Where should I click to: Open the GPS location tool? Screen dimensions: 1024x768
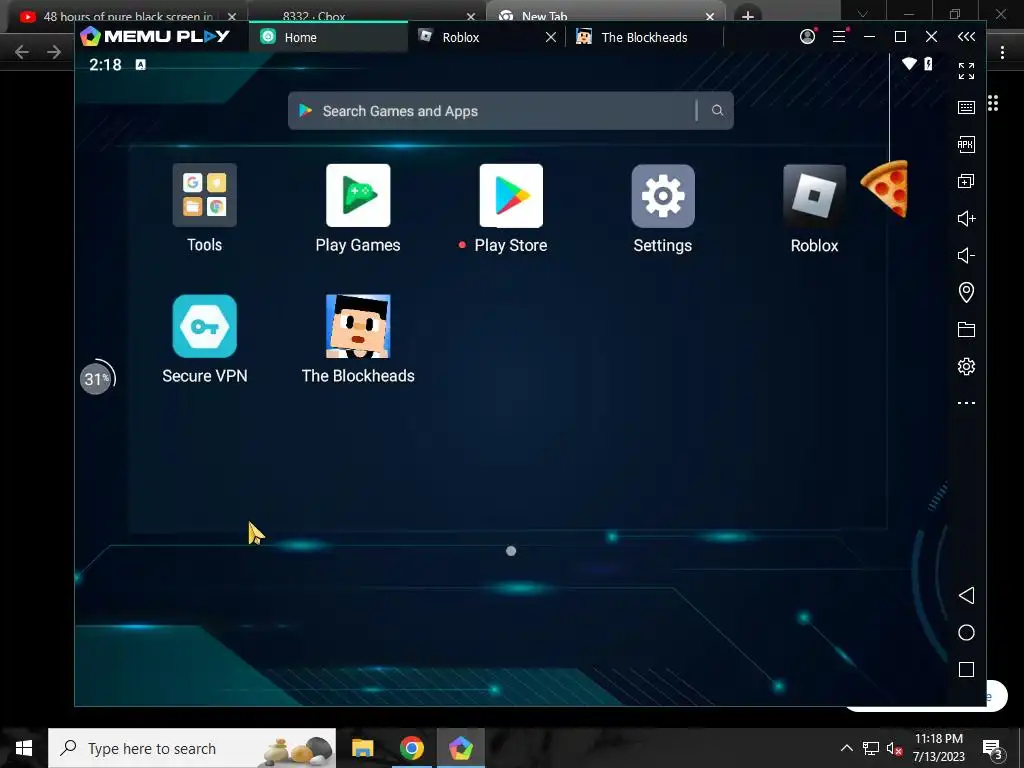967,292
